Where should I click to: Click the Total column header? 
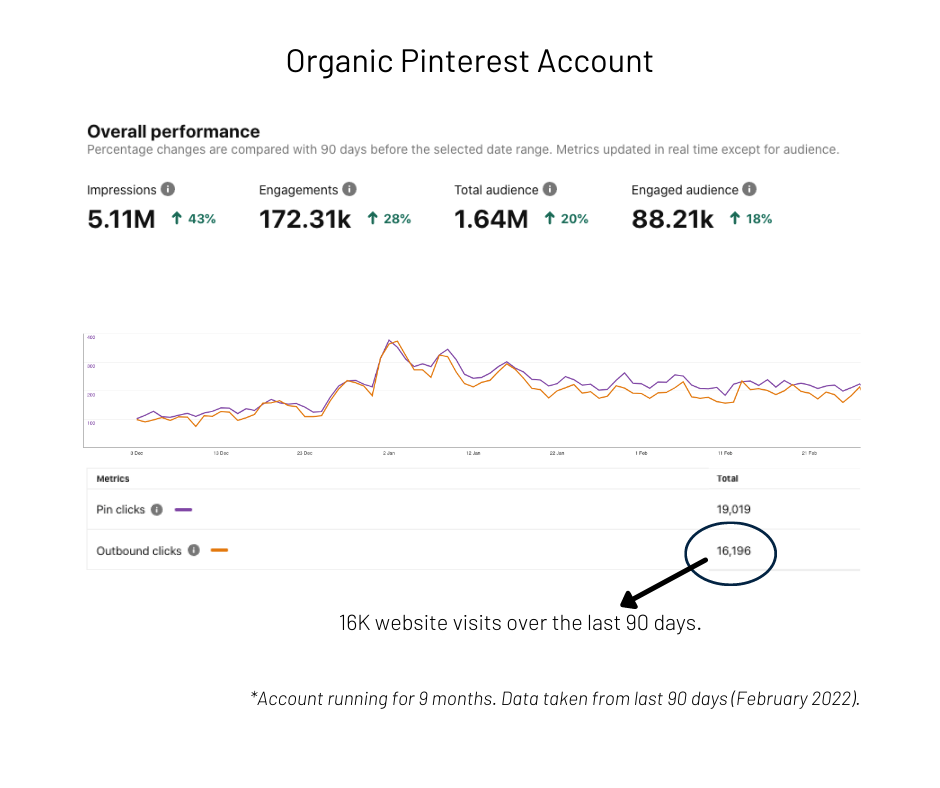727,479
